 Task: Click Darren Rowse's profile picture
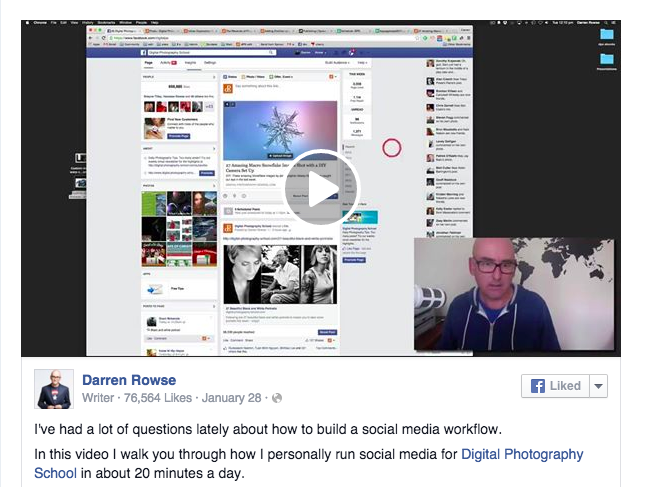(x=54, y=389)
